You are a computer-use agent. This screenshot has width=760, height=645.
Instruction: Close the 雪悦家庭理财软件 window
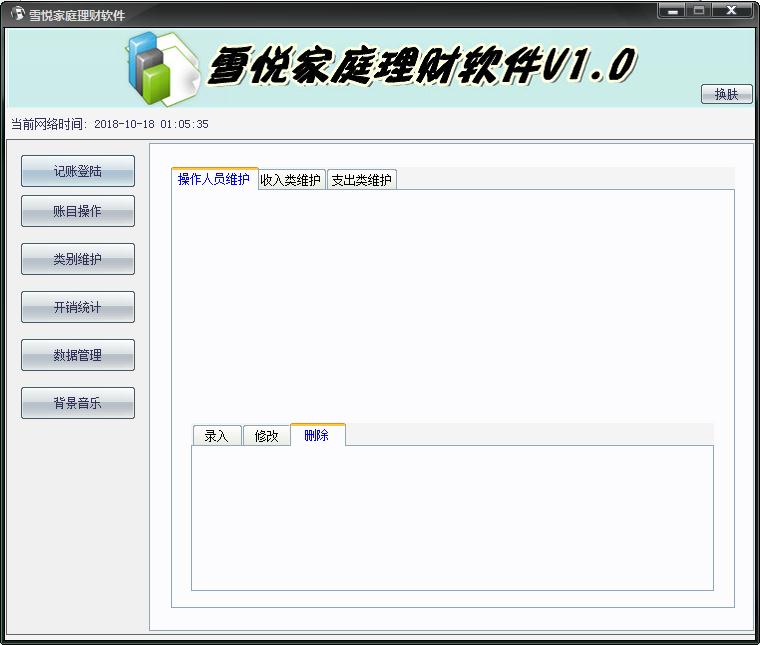tap(732, 11)
